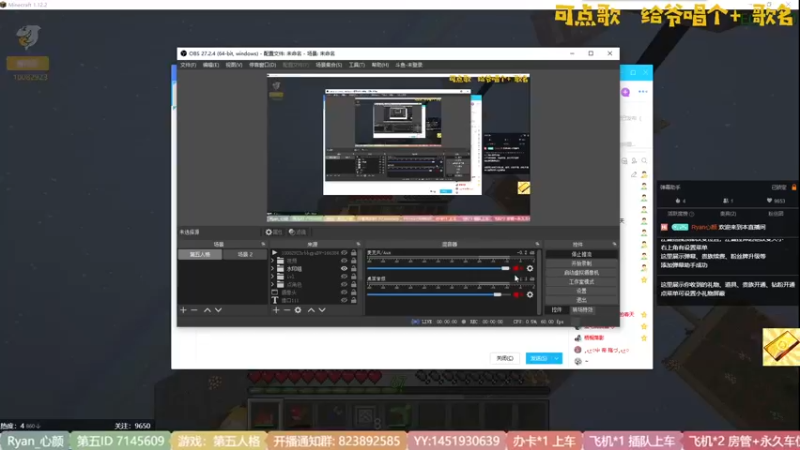Add a new scene with the plus icon
The height and width of the screenshot is (450, 800).
[x=183, y=310]
